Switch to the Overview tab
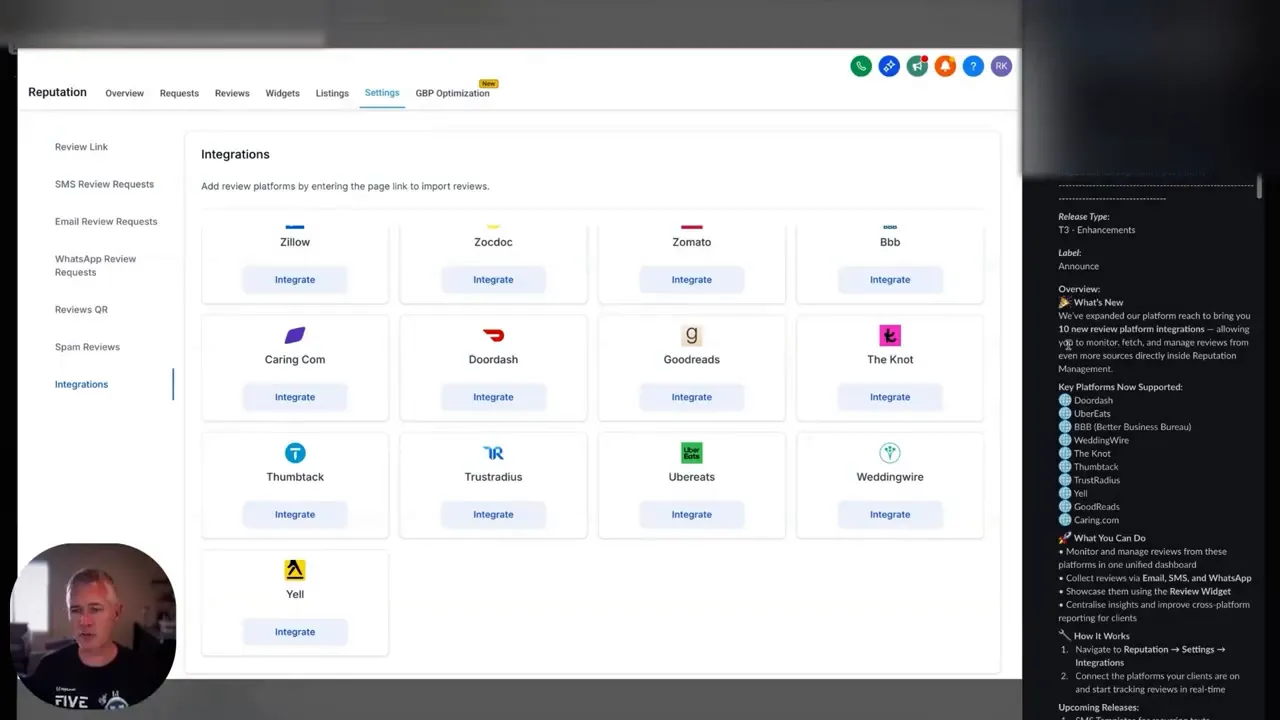 124,93
